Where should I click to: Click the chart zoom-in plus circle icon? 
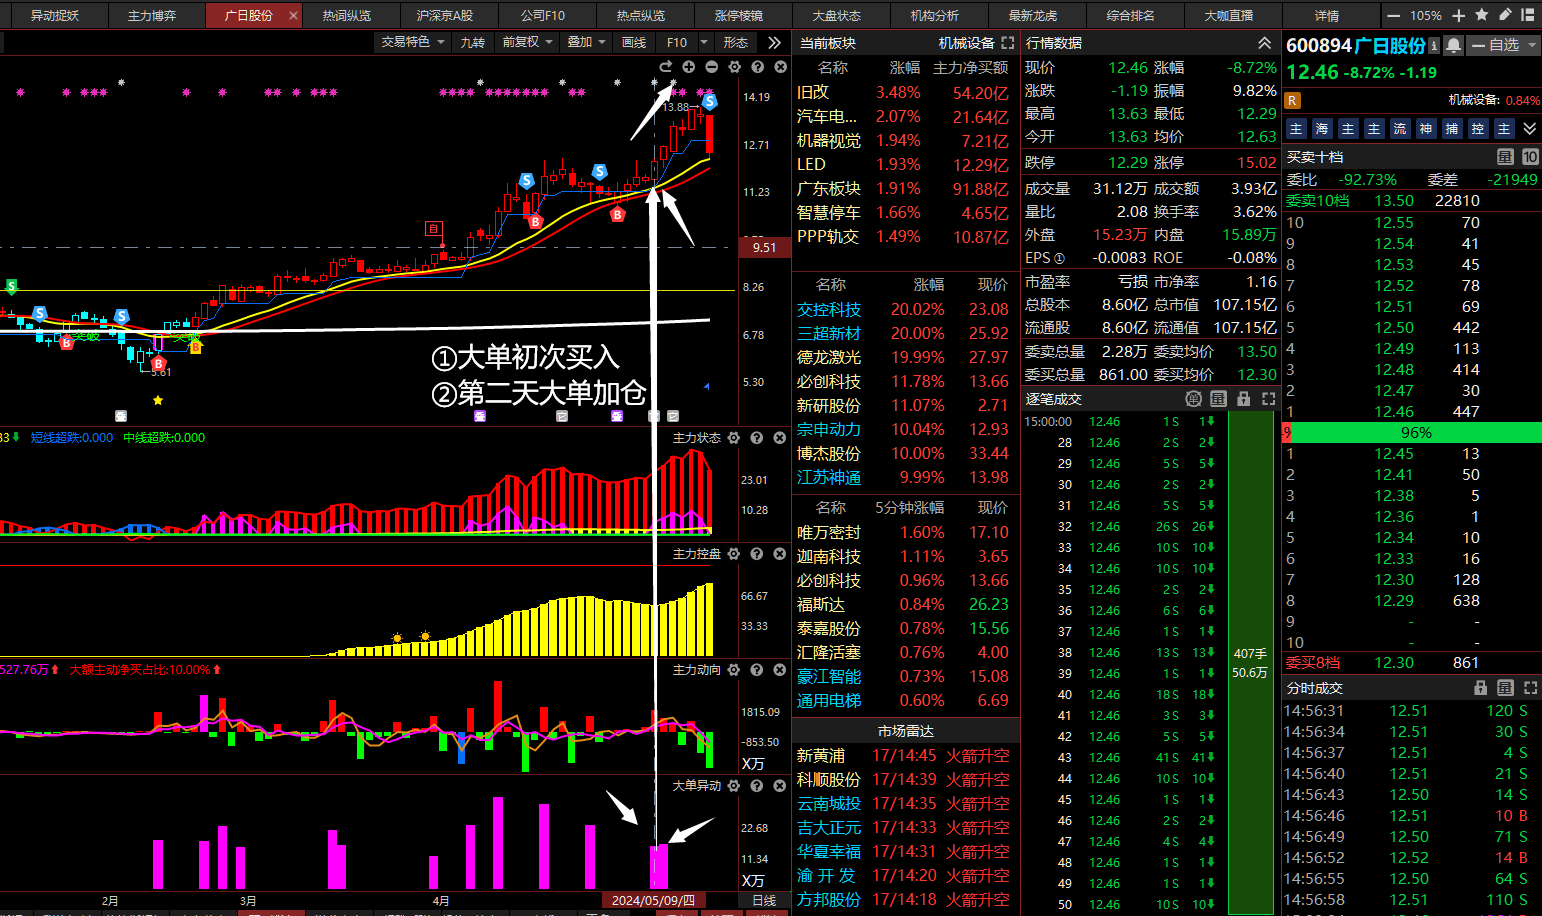[689, 67]
